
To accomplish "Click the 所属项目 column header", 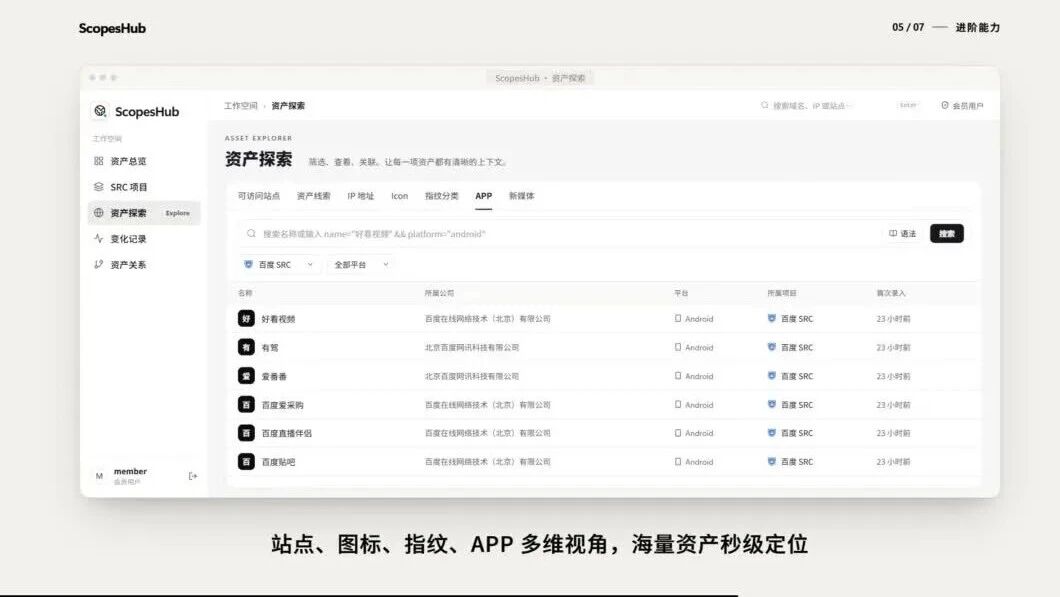I will click(781, 293).
